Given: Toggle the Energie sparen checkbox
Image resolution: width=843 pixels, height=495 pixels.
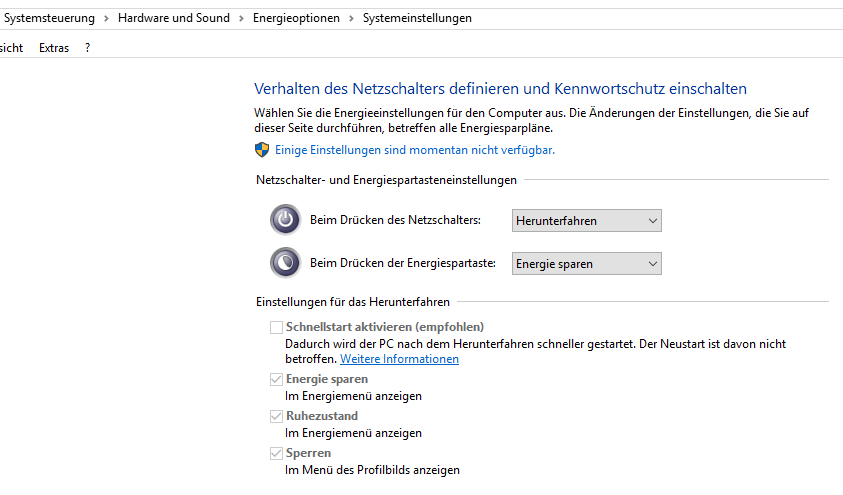Looking at the screenshot, I should click(276, 380).
